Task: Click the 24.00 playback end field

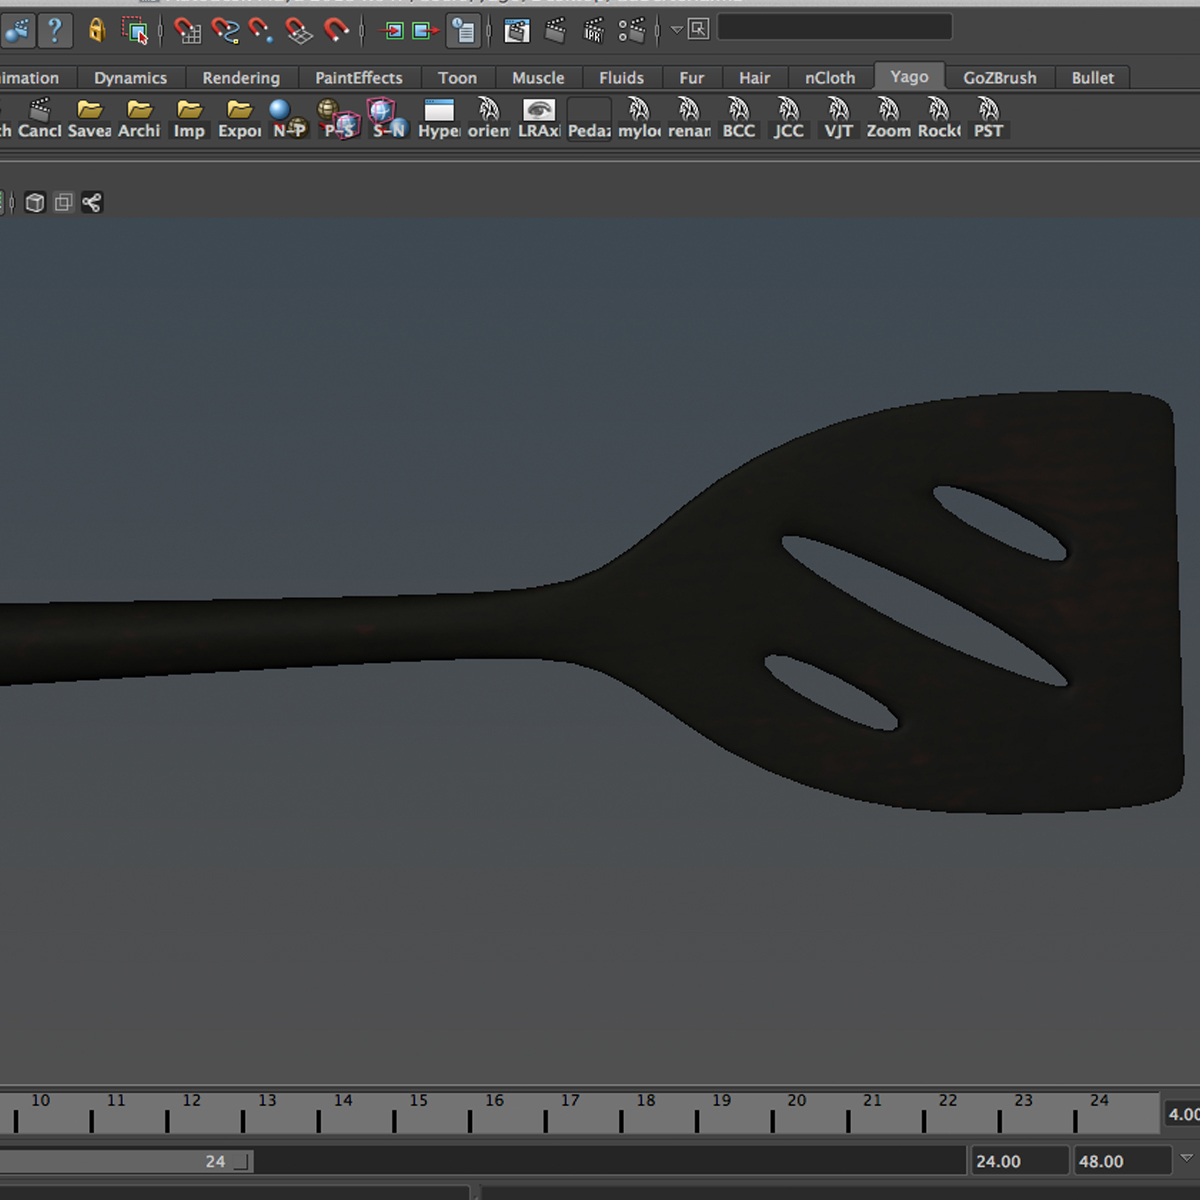Action: click(1018, 1161)
